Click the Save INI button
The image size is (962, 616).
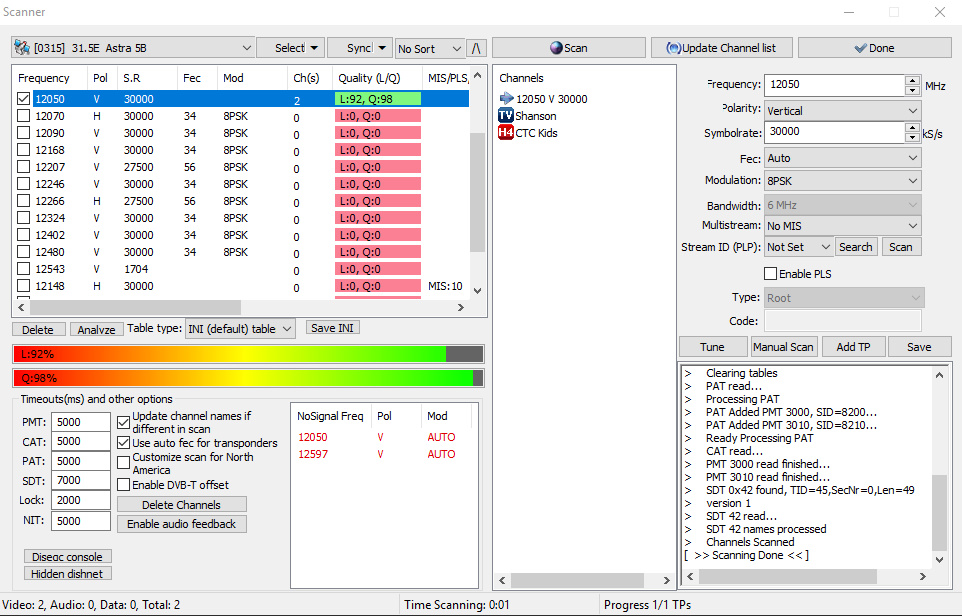pos(332,328)
